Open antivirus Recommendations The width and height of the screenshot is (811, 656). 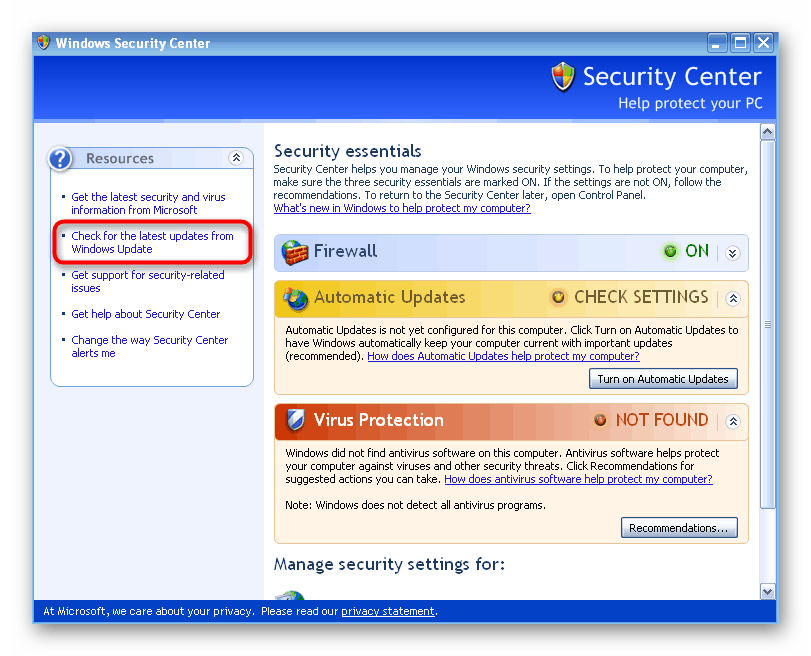point(679,527)
